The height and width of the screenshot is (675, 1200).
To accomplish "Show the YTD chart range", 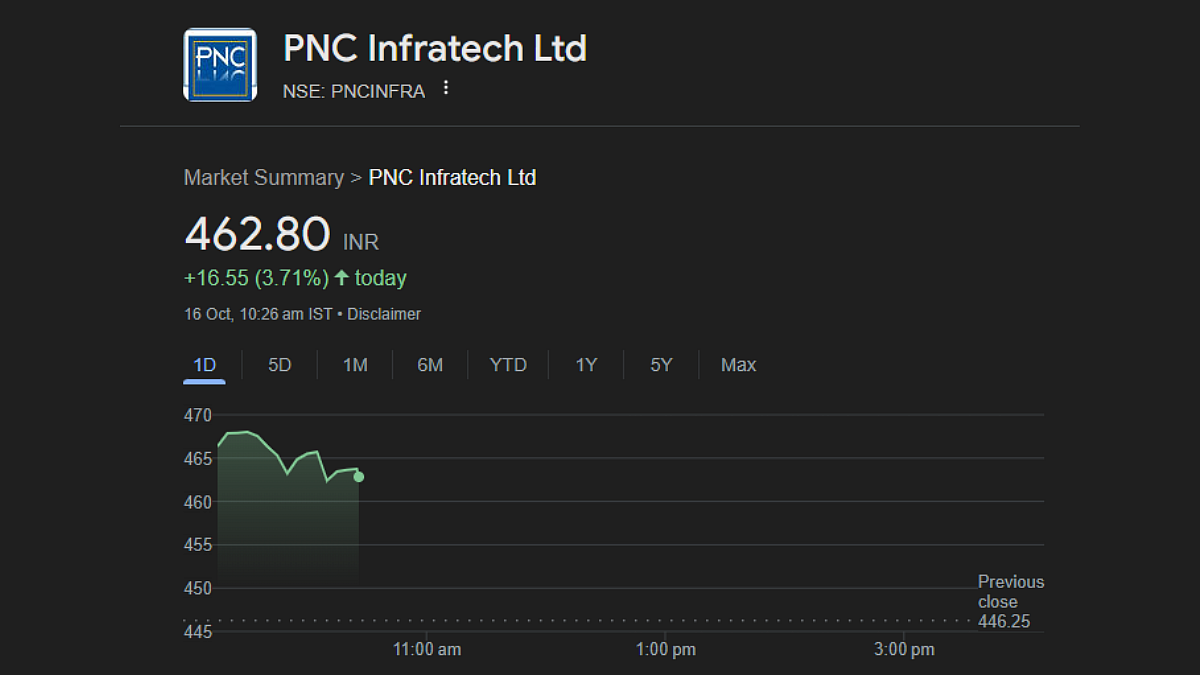I will pos(508,365).
